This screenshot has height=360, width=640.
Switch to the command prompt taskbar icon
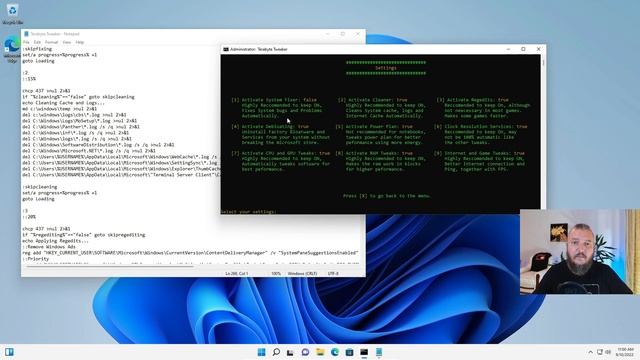click(x=364, y=352)
